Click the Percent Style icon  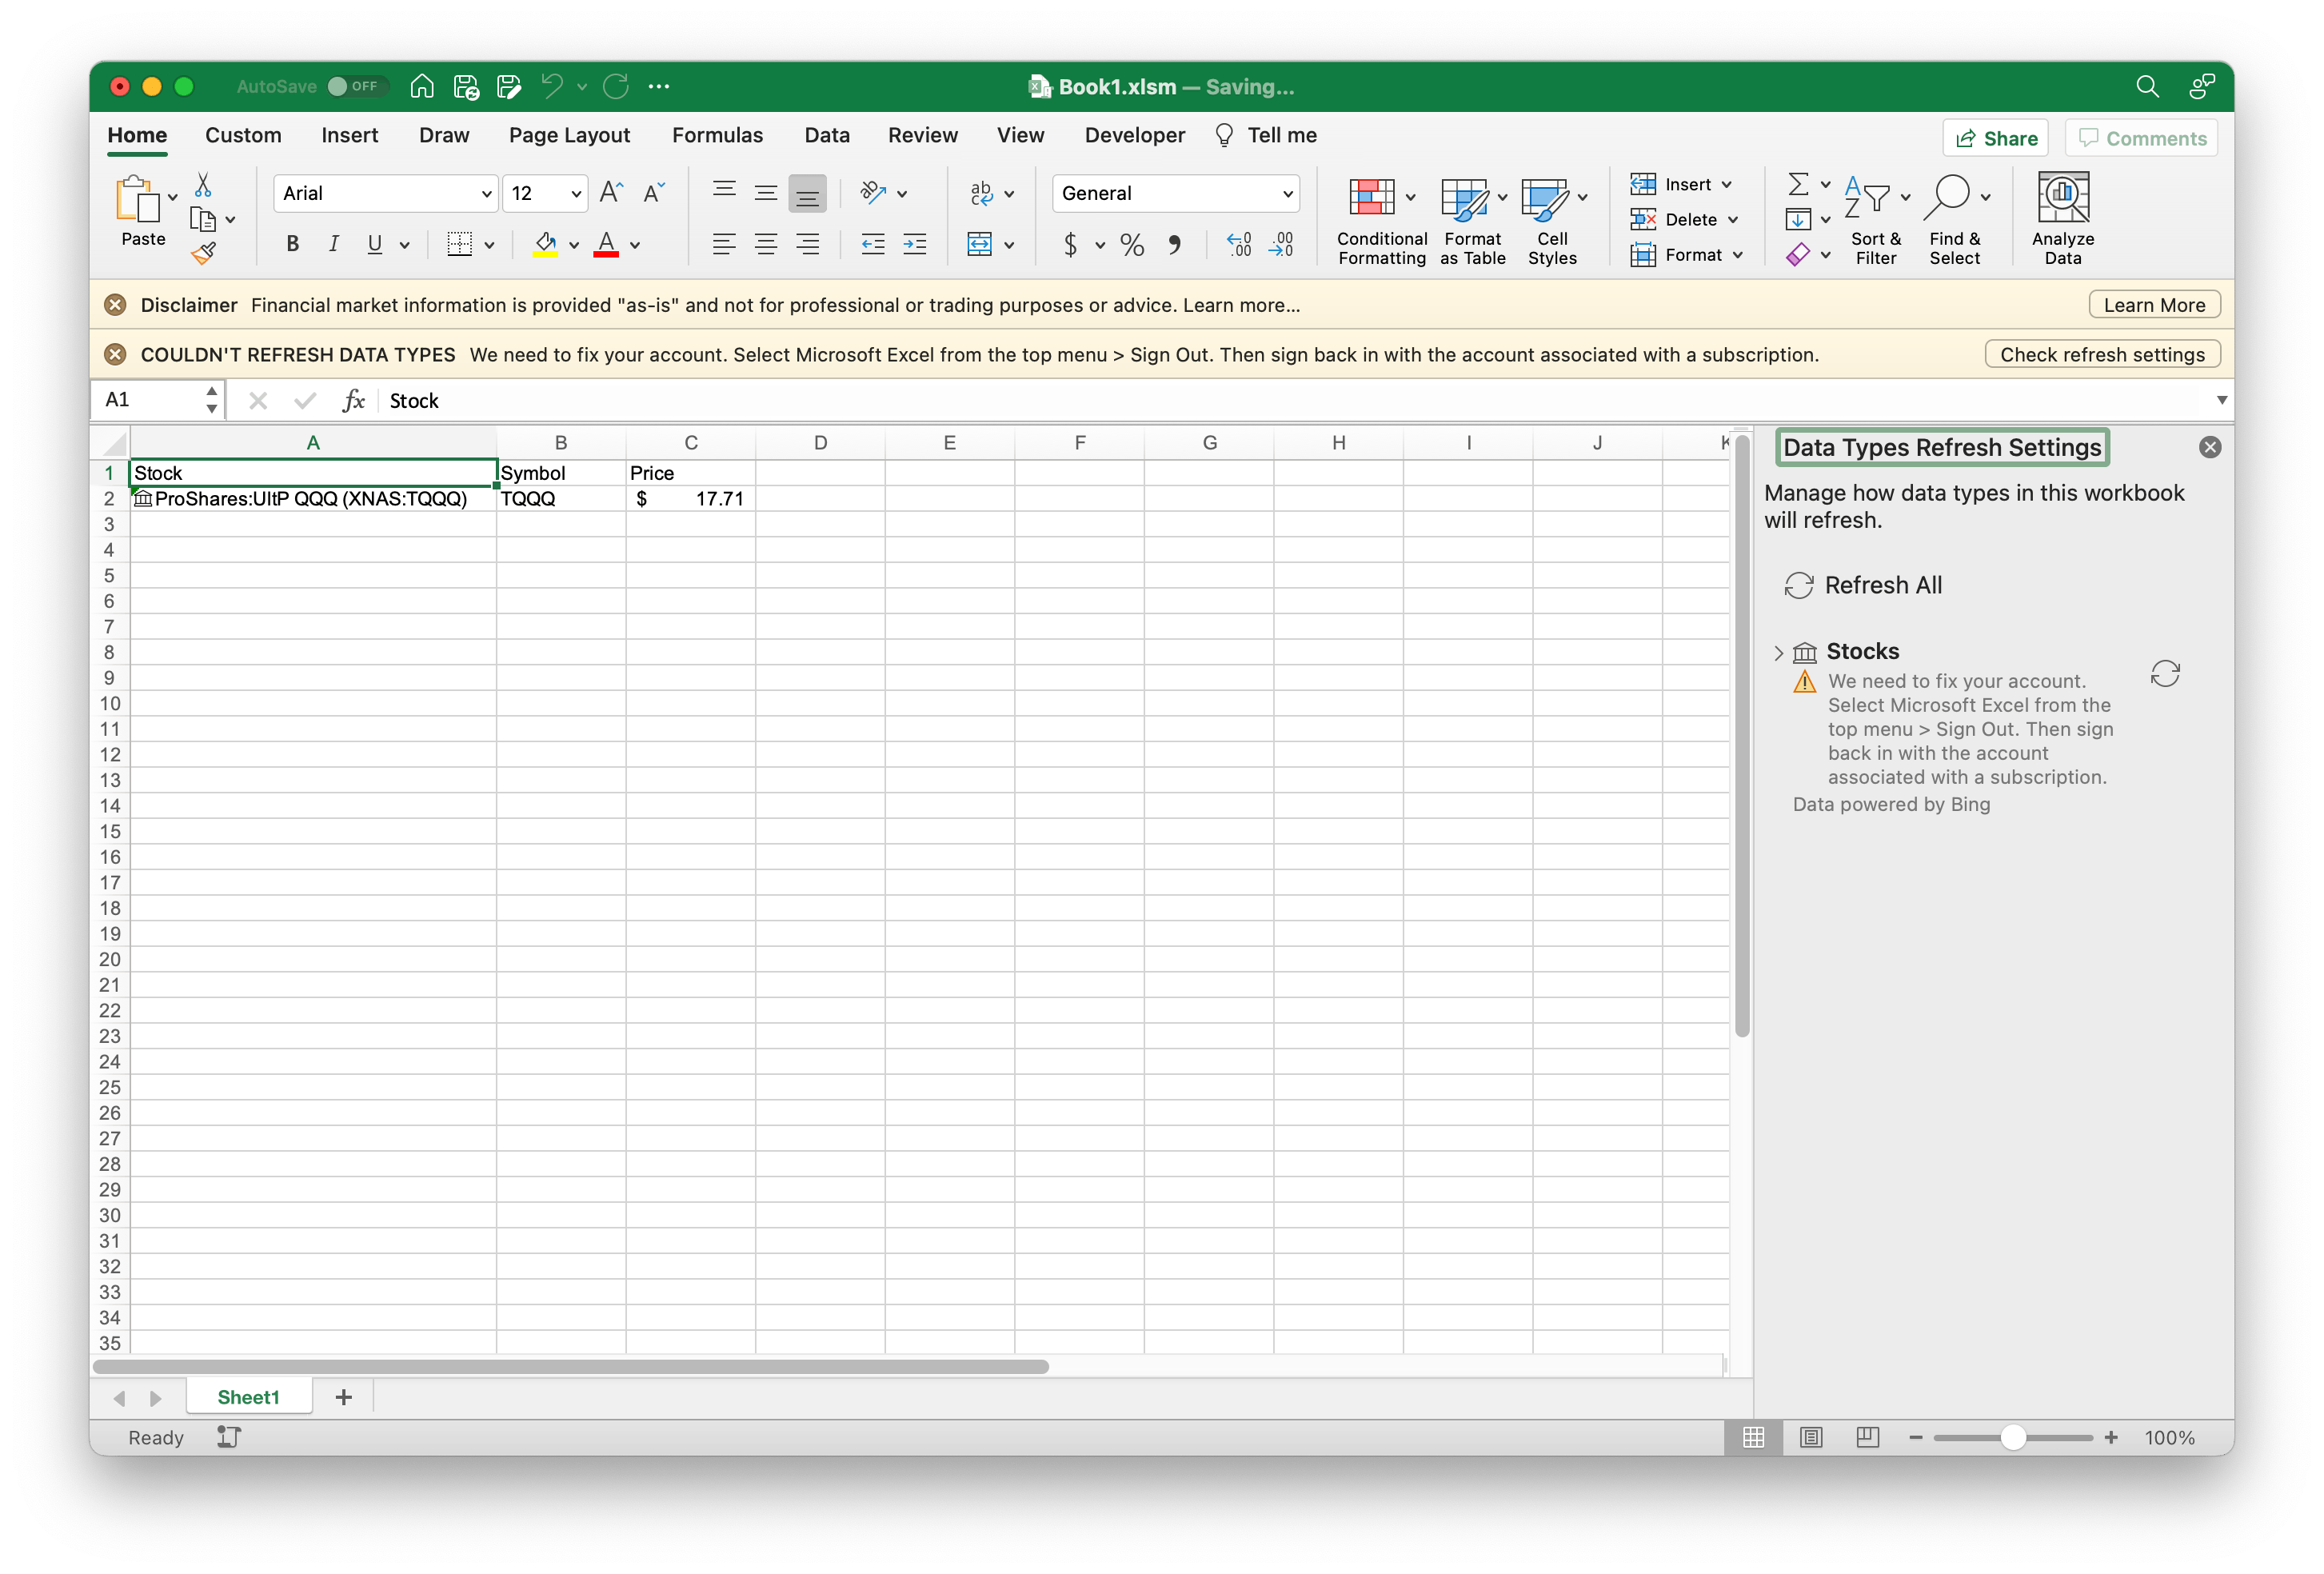point(1132,245)
